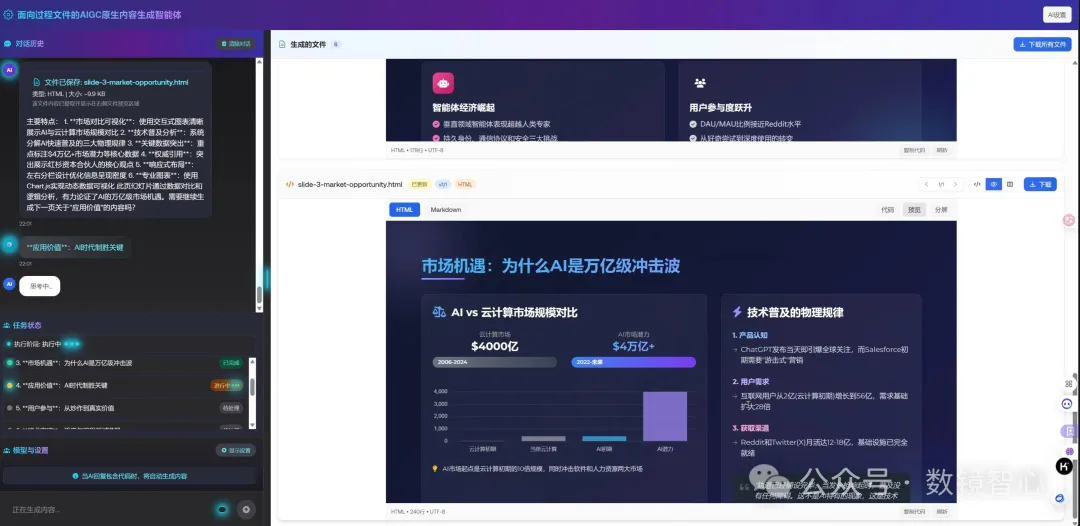
Task: Refresh the slide-3 preview at bottom
Action: tap(942, 512)
